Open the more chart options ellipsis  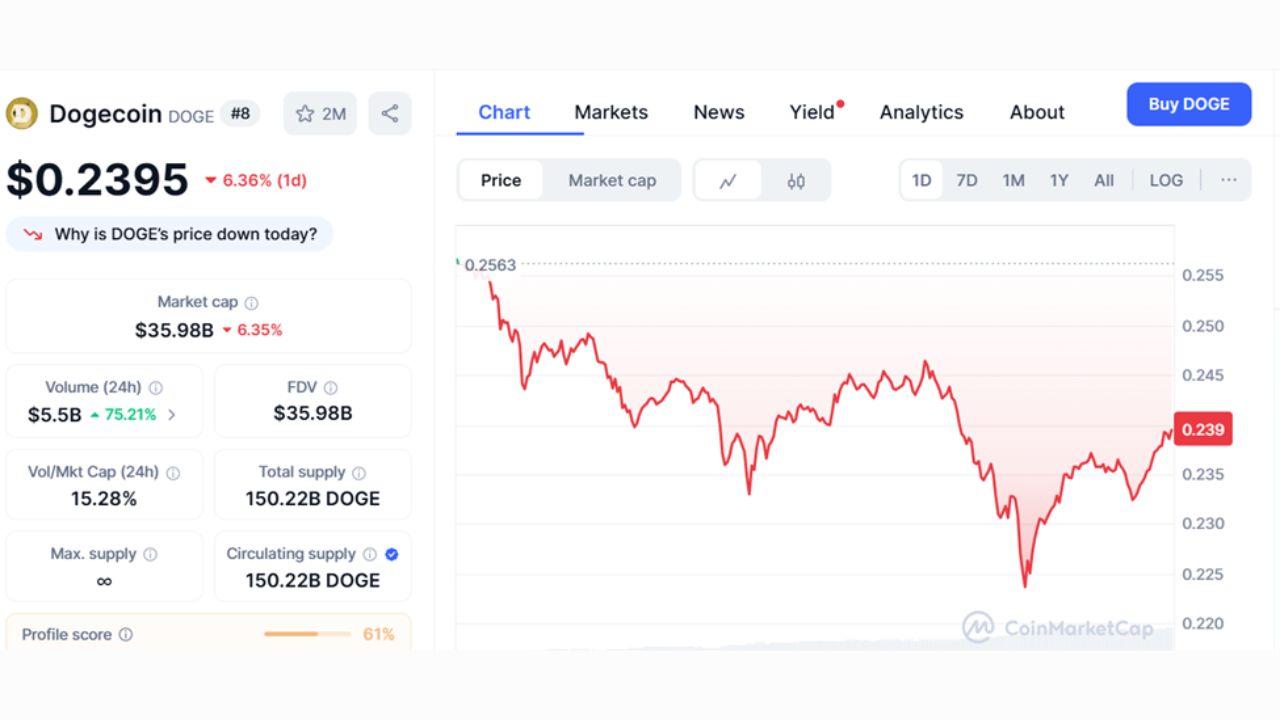click(1229, 181)
